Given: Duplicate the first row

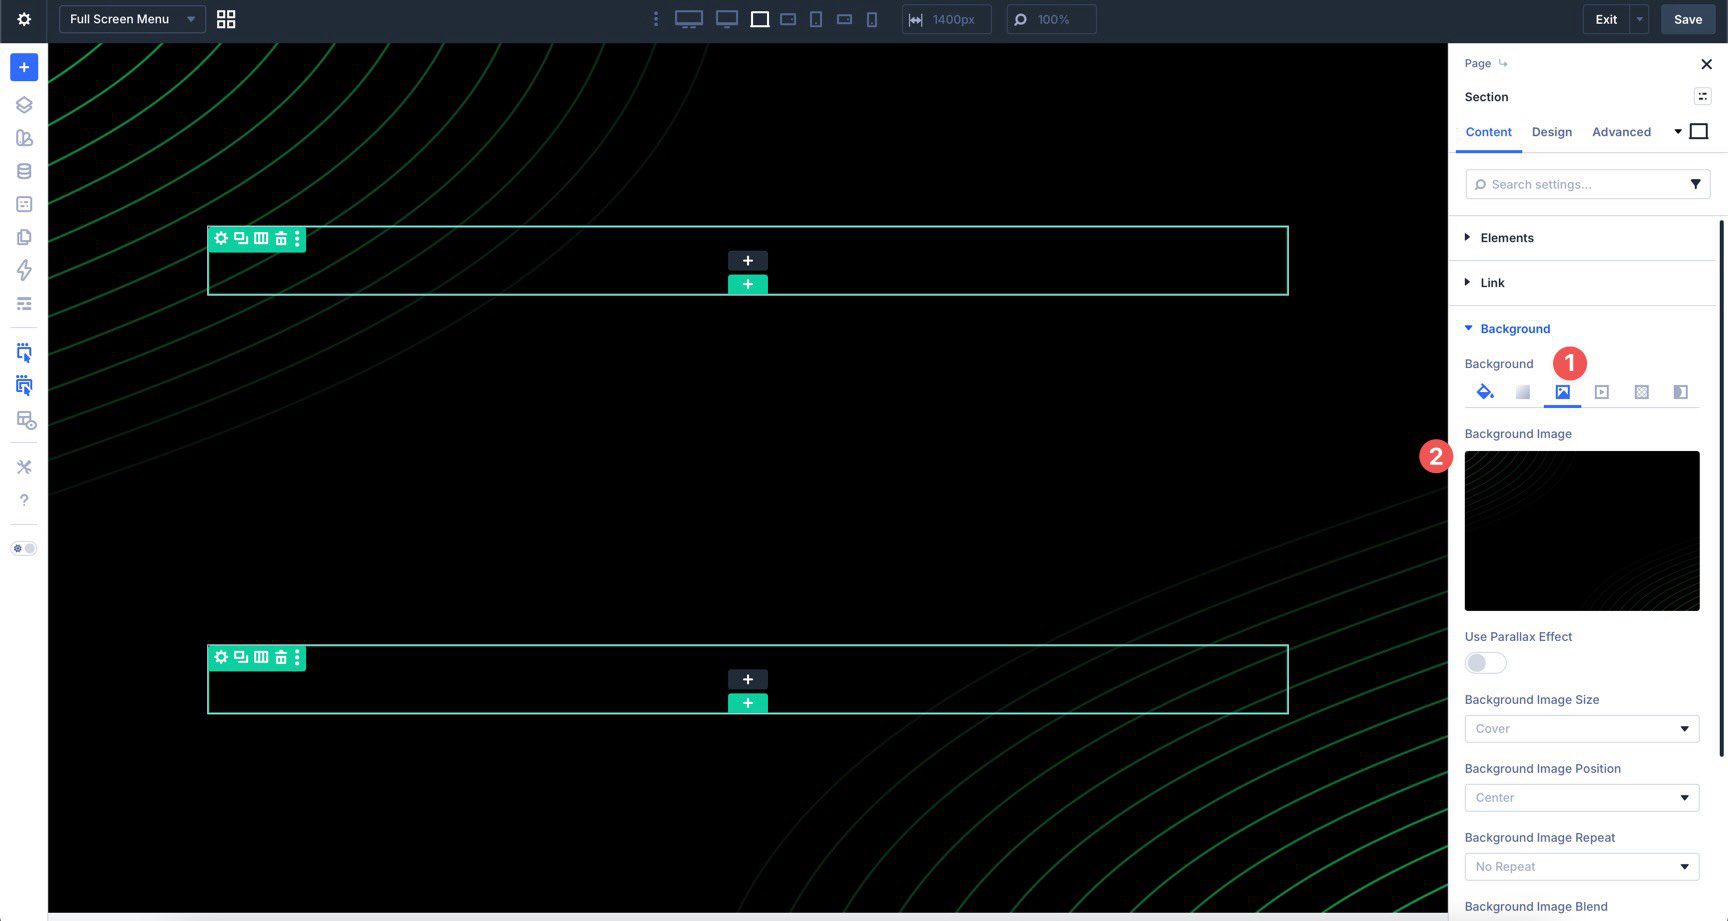Looking at the screenshot, I should [241, 238].
